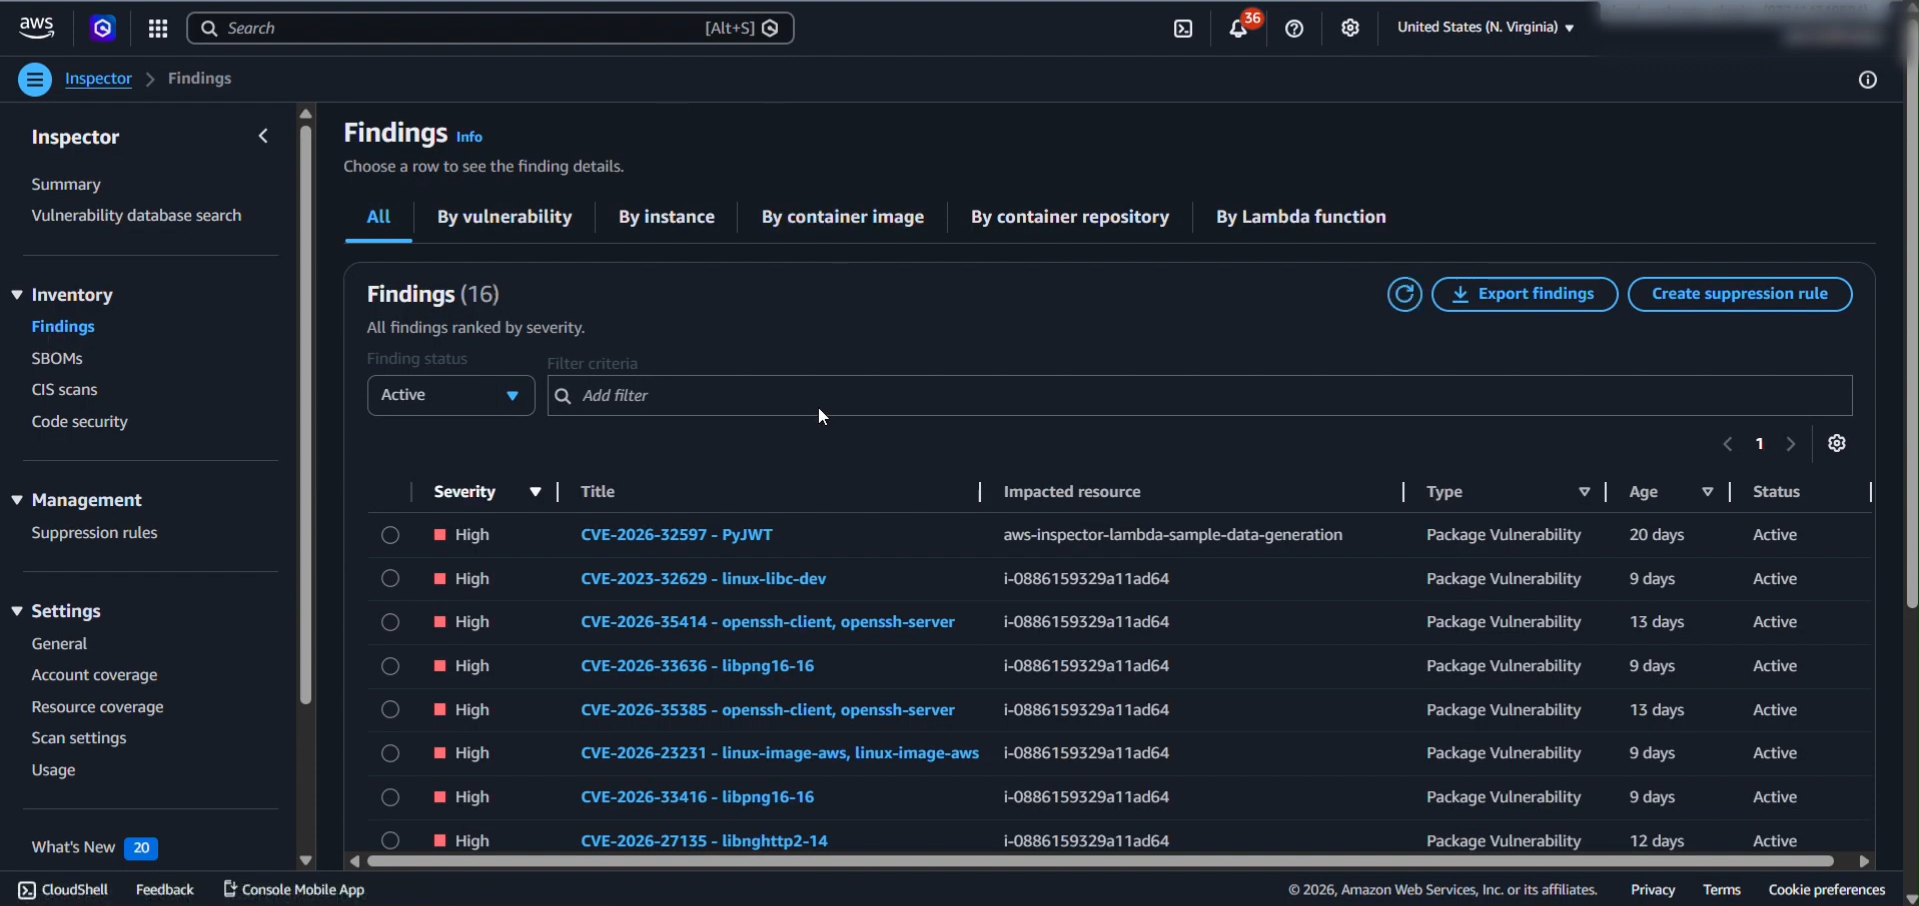Switch to By instance tab
The width and height of the screenshot is (1919, 906).
click(666, 217)
